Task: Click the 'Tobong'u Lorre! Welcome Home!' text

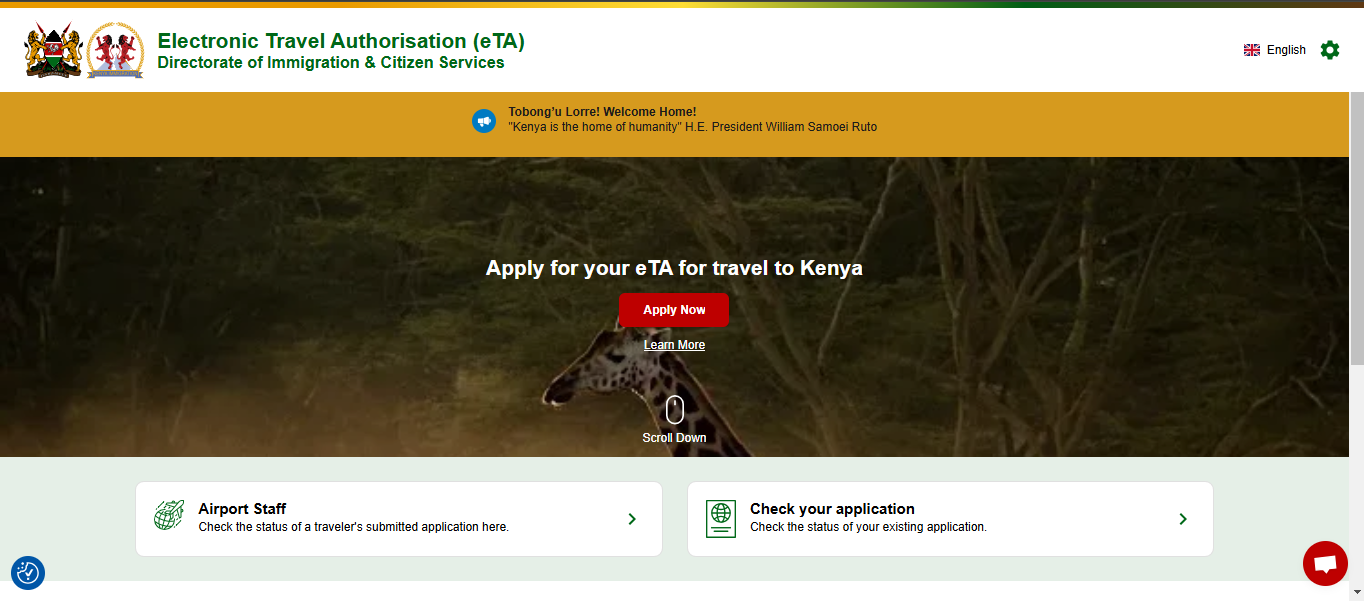Action: point(602,112)
